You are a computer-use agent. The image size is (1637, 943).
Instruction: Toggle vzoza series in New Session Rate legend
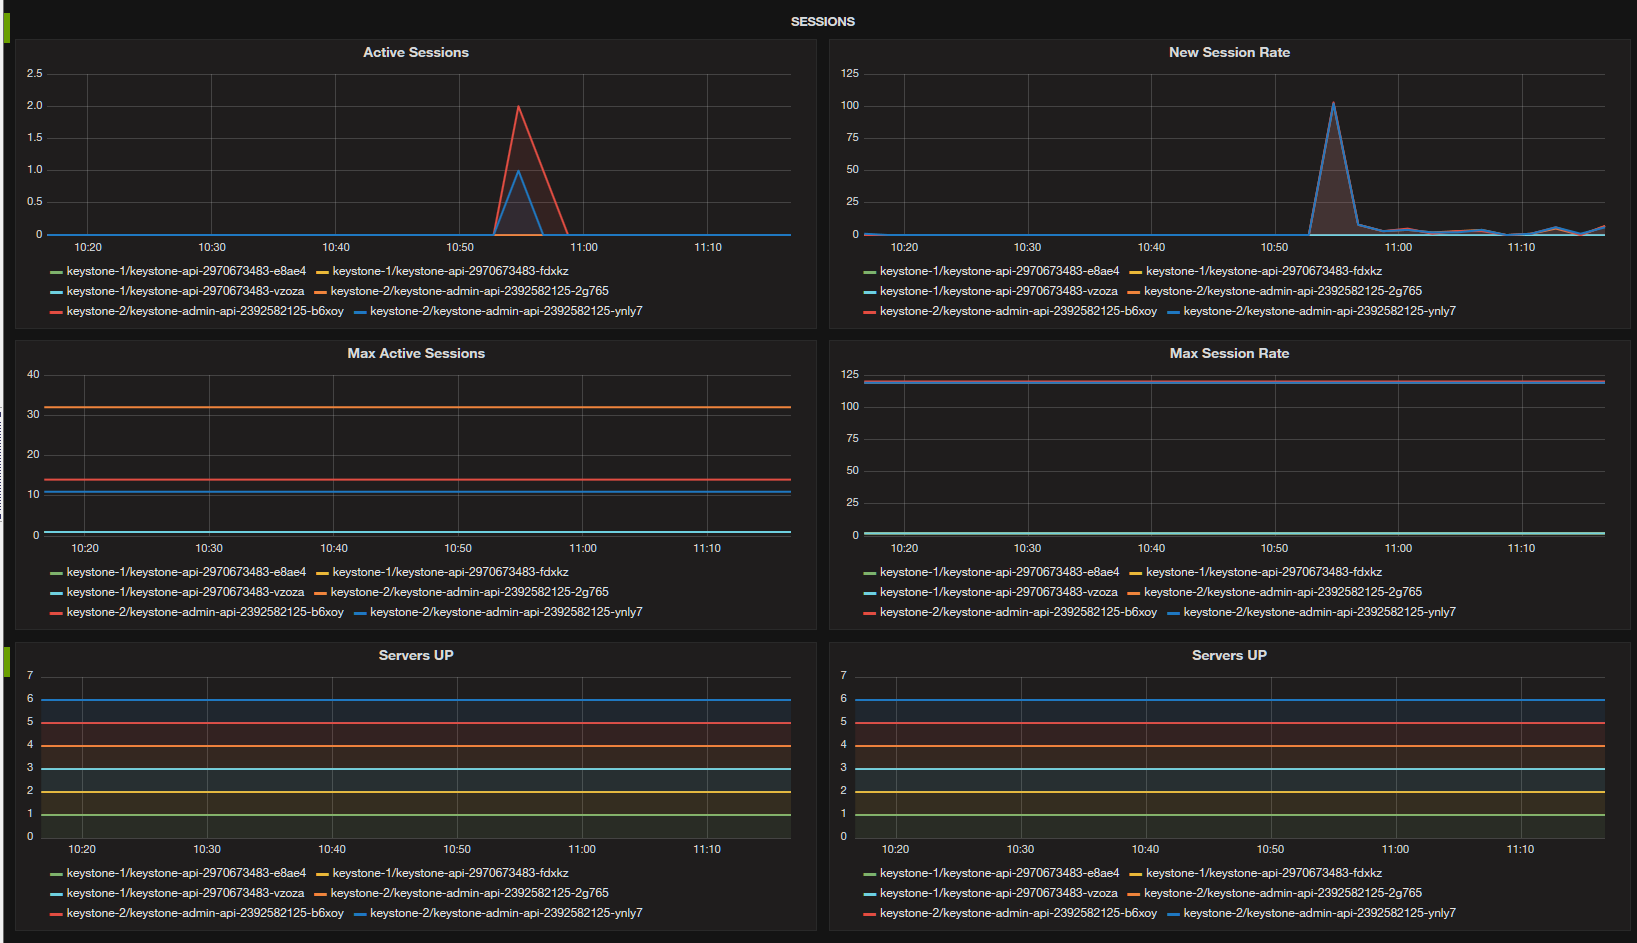click(x=998, y=291)
